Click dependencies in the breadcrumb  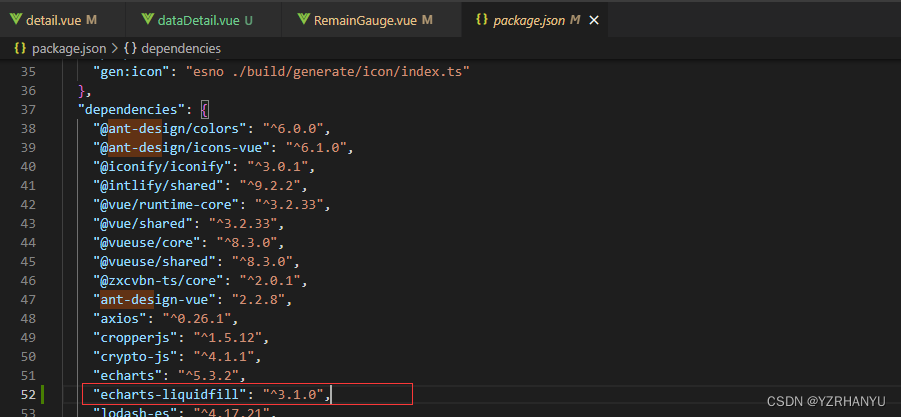181,49
